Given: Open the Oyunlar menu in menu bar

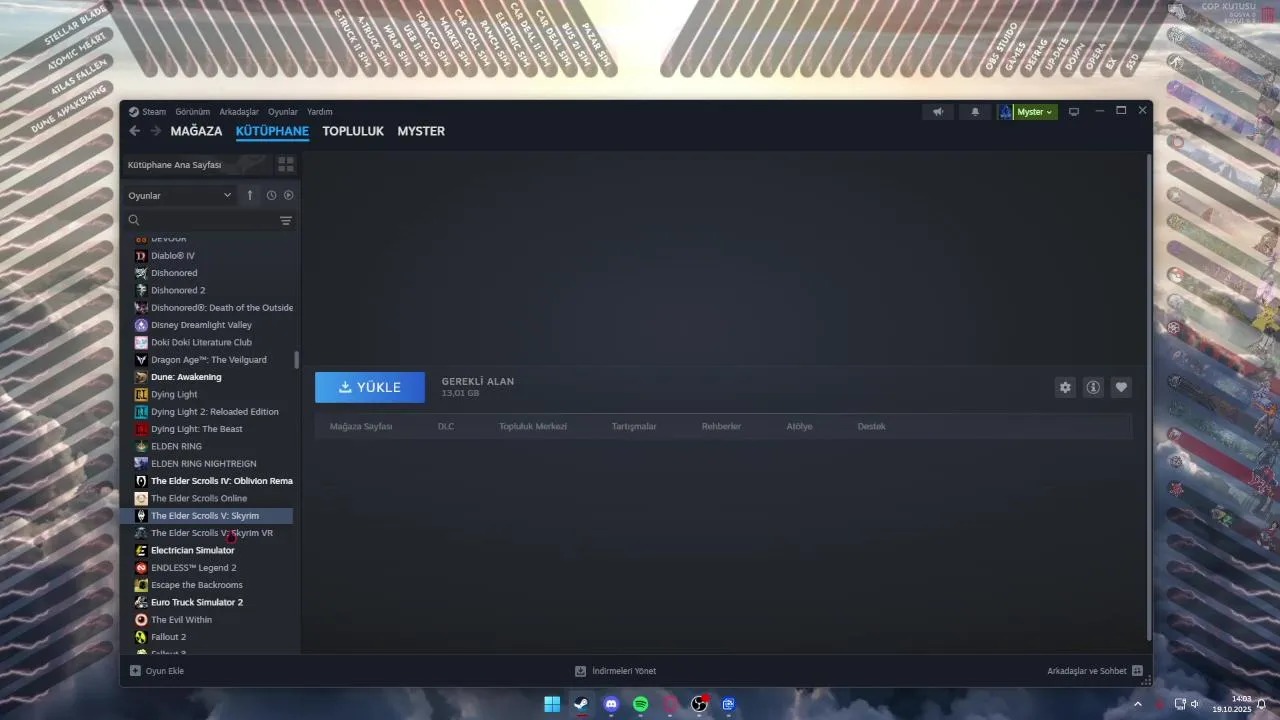Looking at the screenshot, I should pos(283,112).
